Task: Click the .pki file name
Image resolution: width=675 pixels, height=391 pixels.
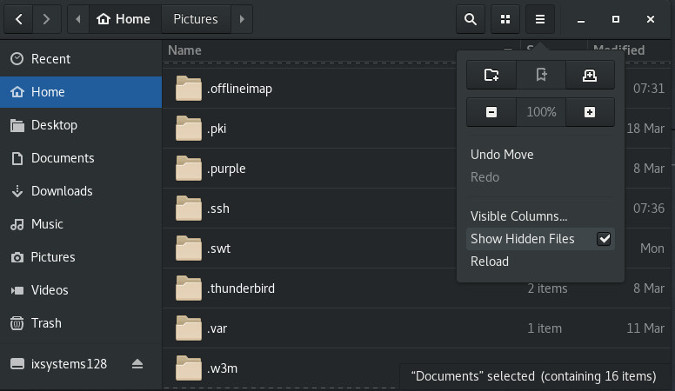Action: pyautogui.click(x=217, y=129)
